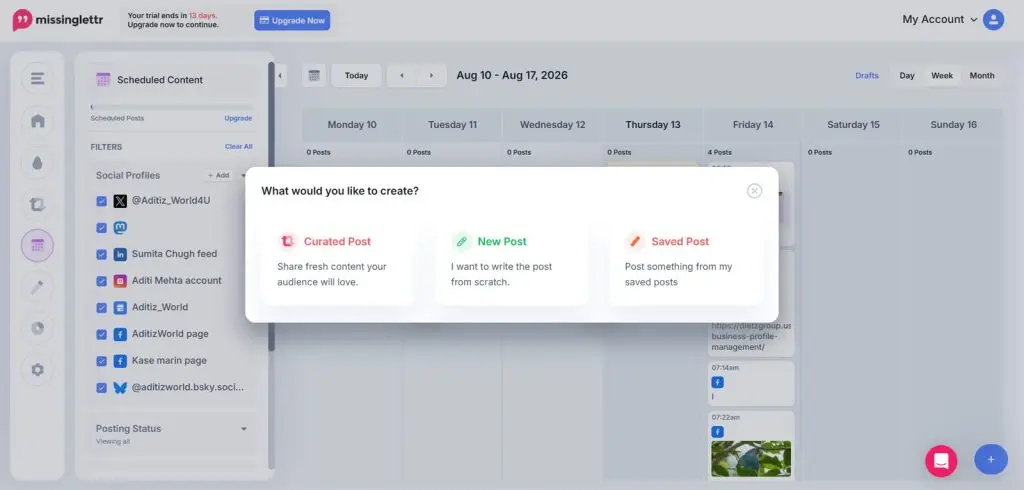Open the Curate icon in sidebar
This screenshot has height=490, width=1024.
pos(37,204)
